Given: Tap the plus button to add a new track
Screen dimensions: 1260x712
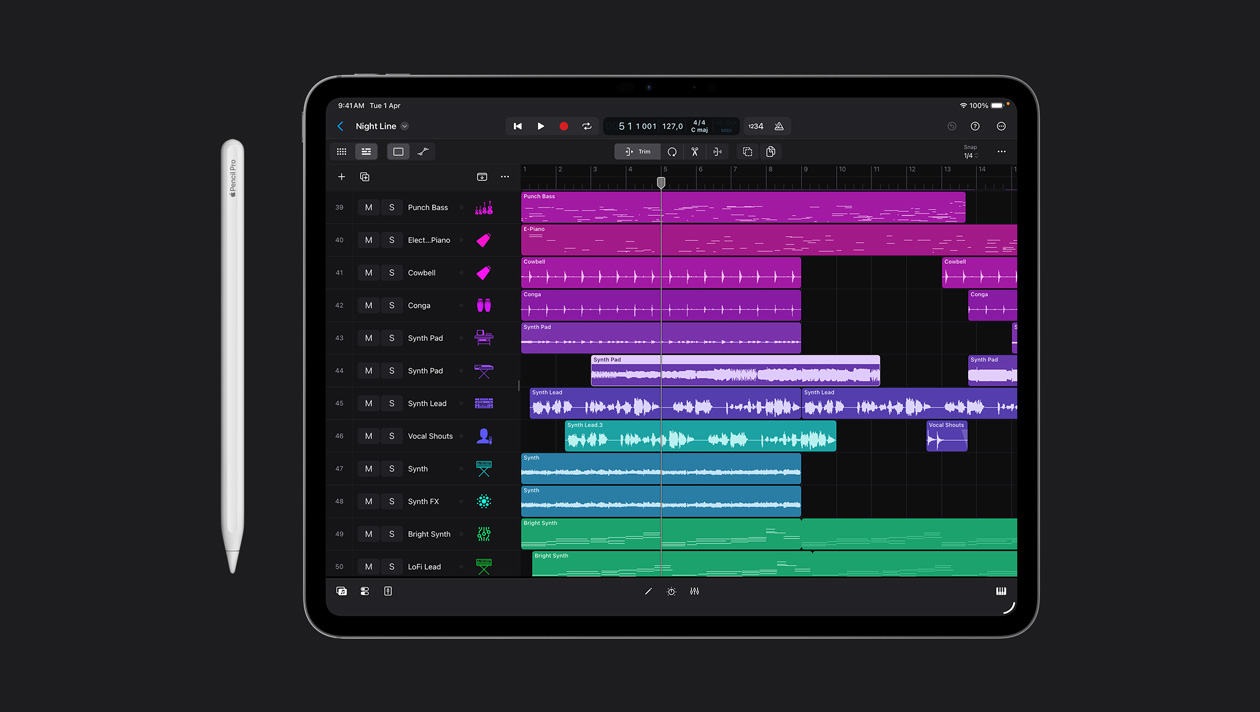Looking at the screenshot, I should (x=341, y=176).
